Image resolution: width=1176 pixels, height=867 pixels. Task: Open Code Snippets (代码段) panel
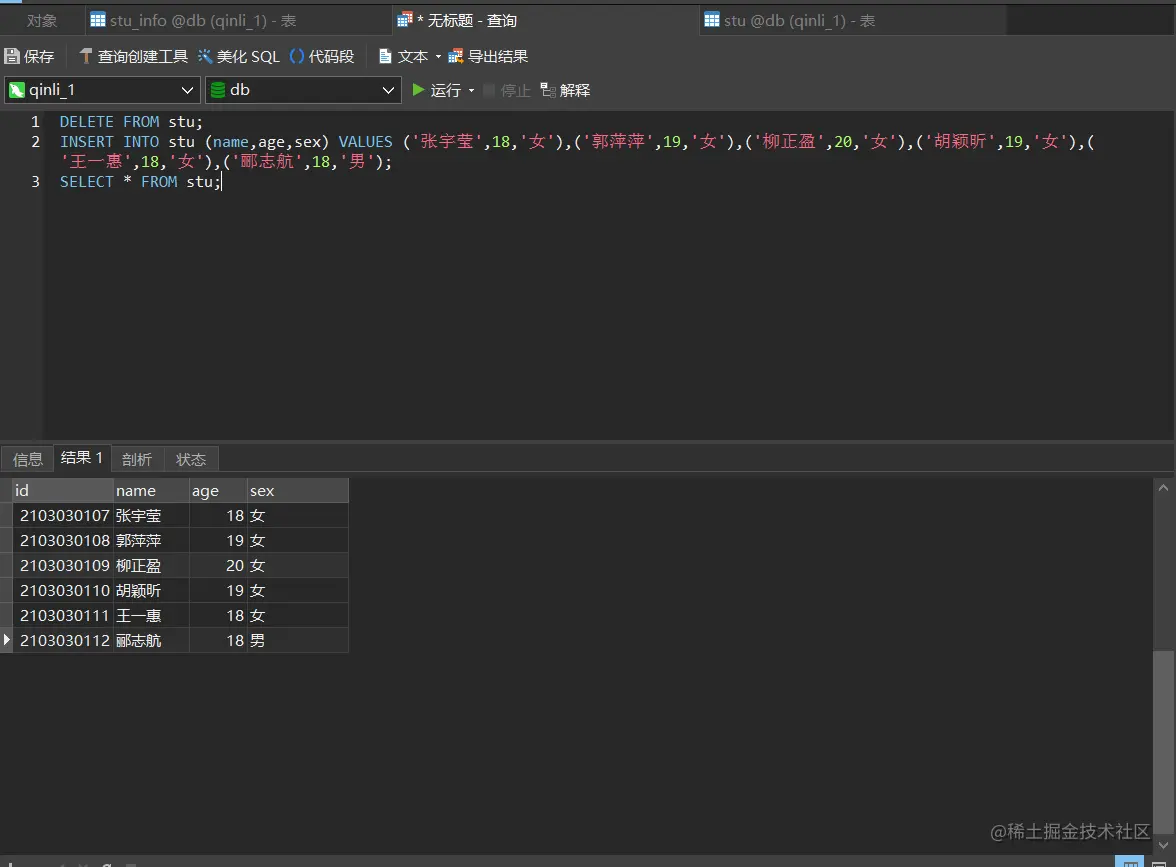click(x=322, y=56)
